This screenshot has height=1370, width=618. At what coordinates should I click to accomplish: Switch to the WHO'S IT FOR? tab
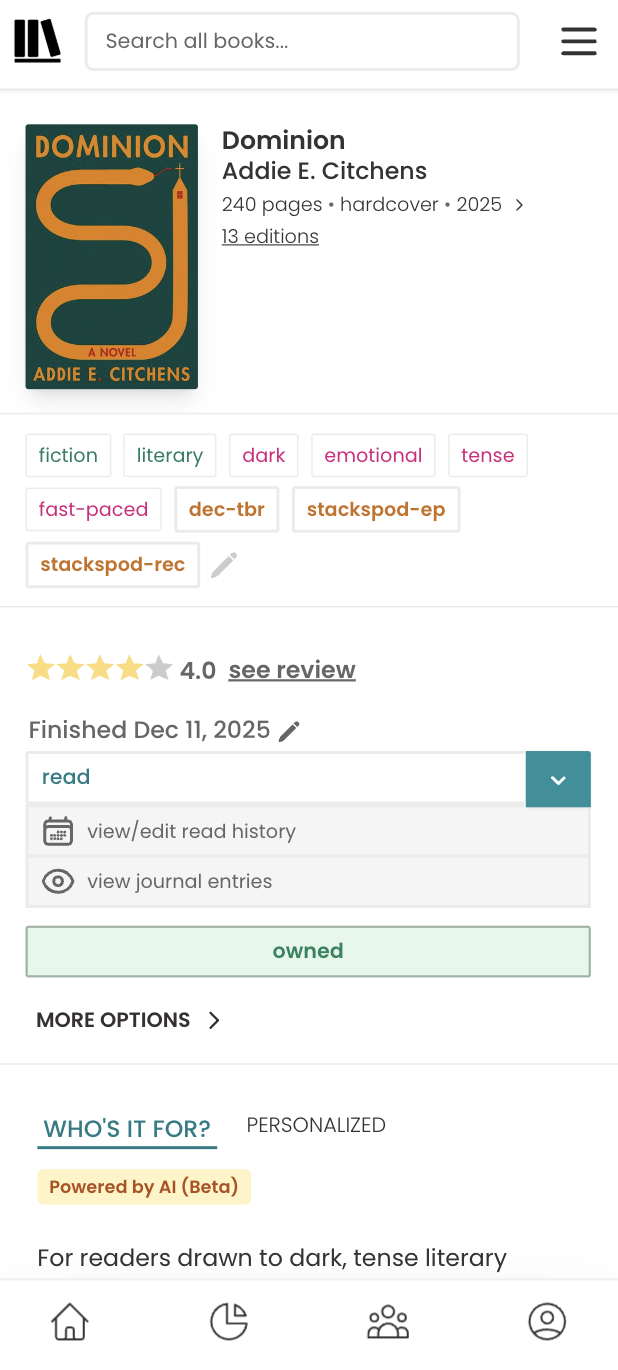tap(127, 1128)
